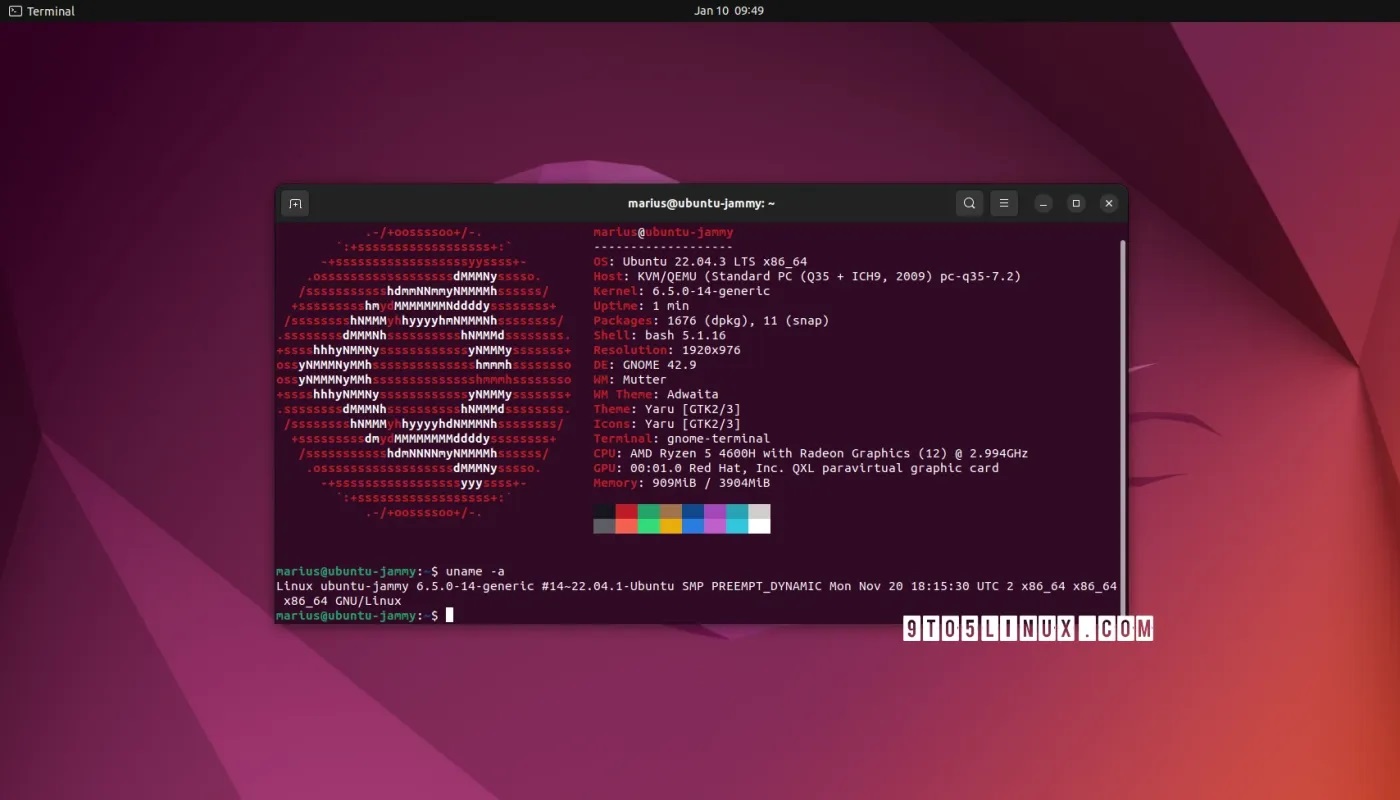Open the terminal hamburger menu
This screenshot has height=800, width=1400.
pos(1004,203)
